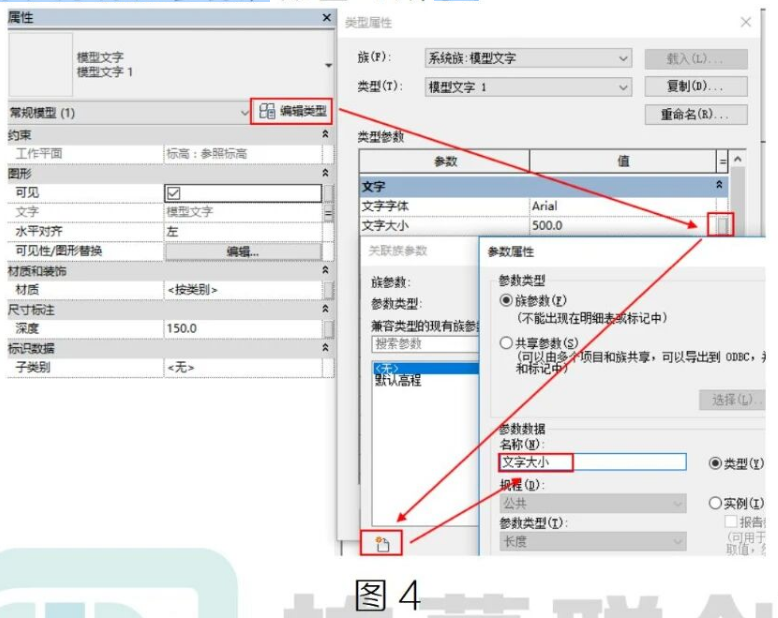Click the Edit Type (编辑类型) button
This screenshot has width=778, height=618.
[292, 111]
